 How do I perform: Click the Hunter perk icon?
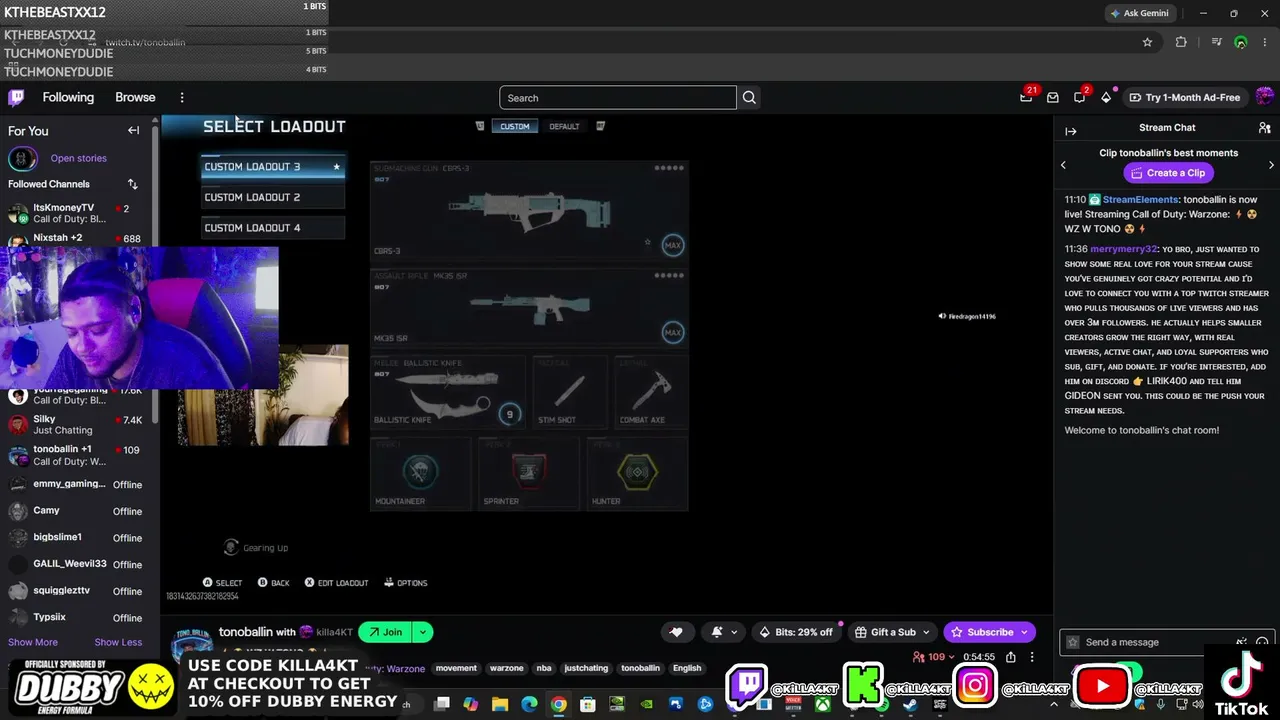[637, 471]
